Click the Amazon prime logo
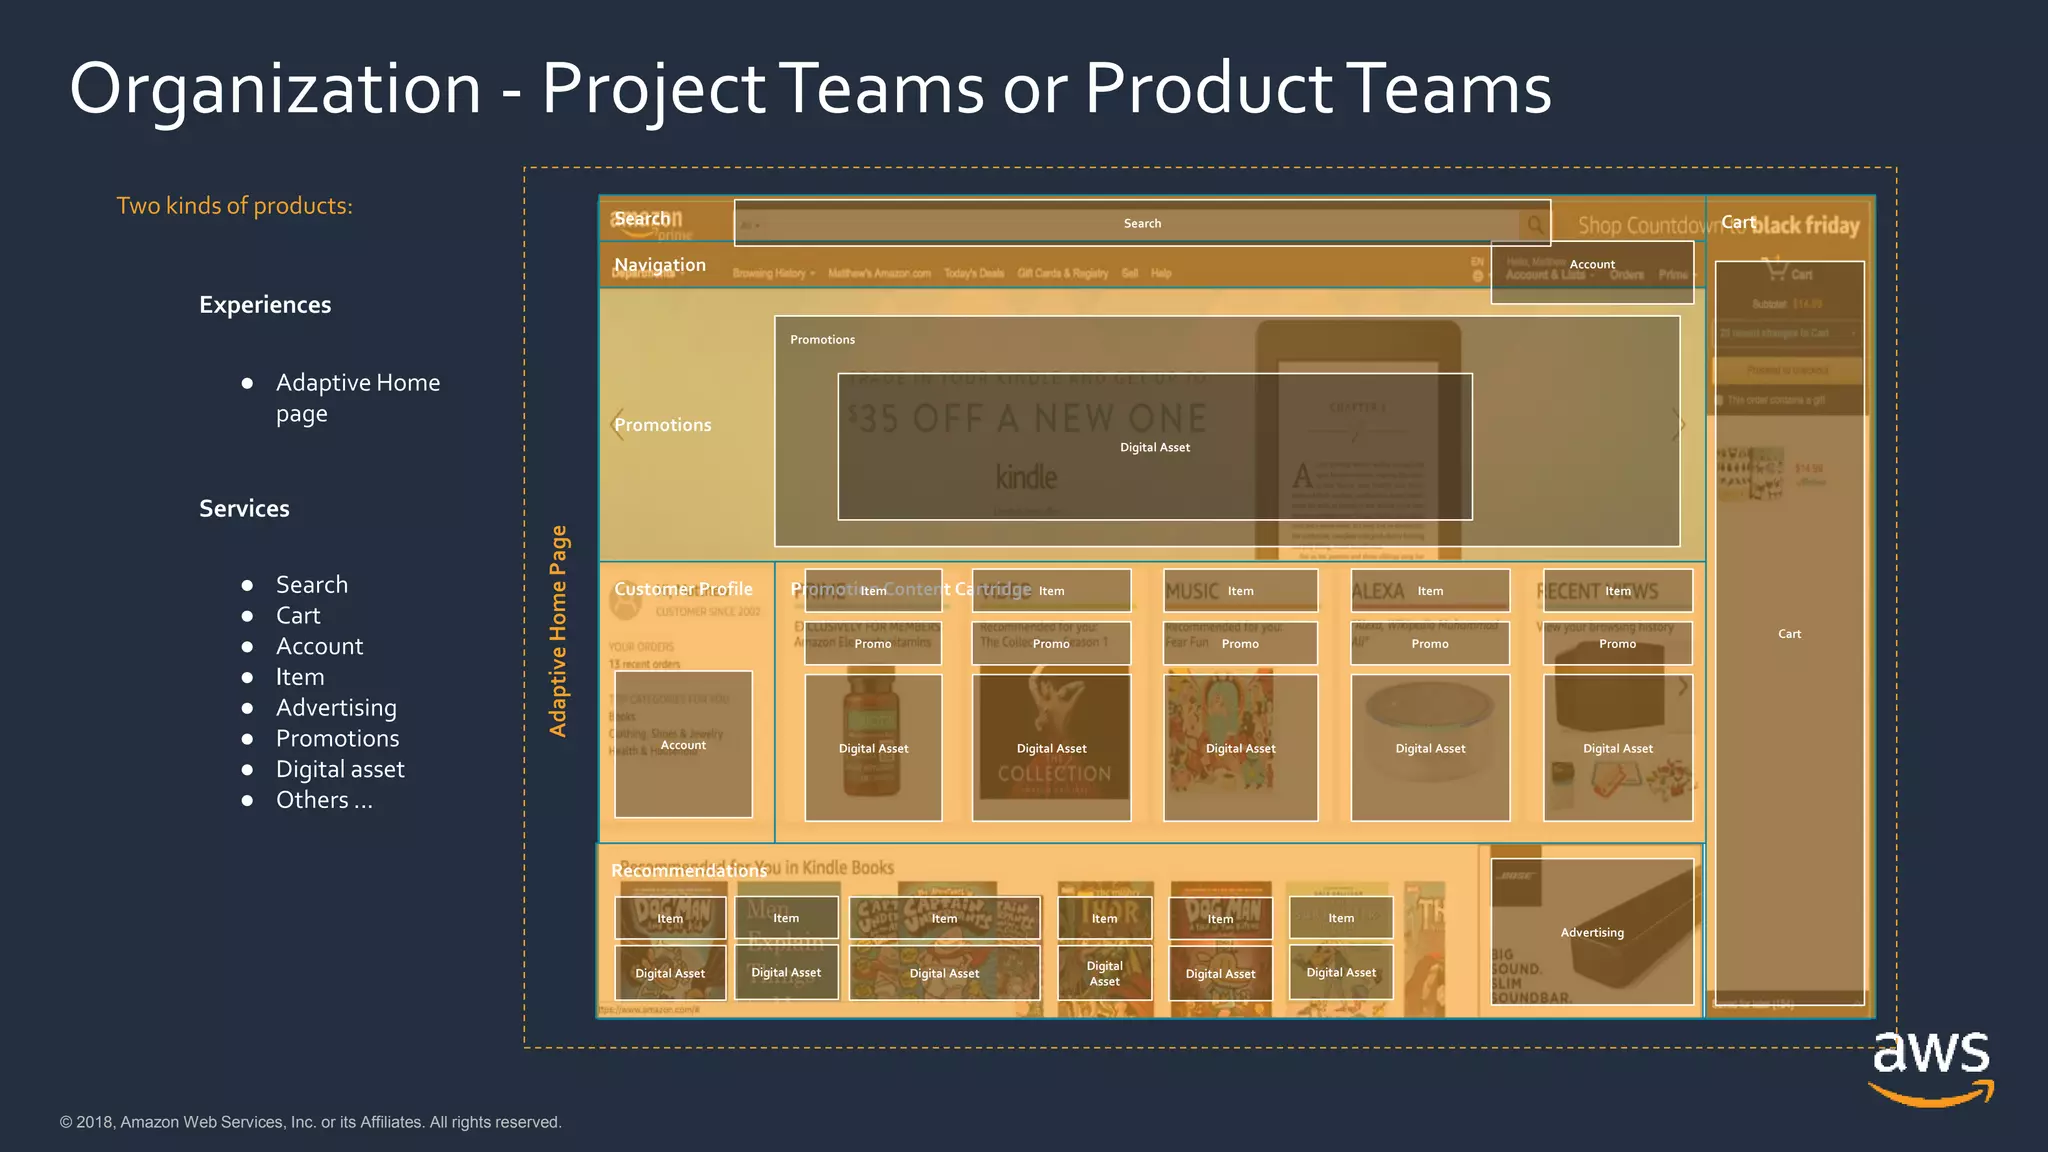 coord(652,225)
